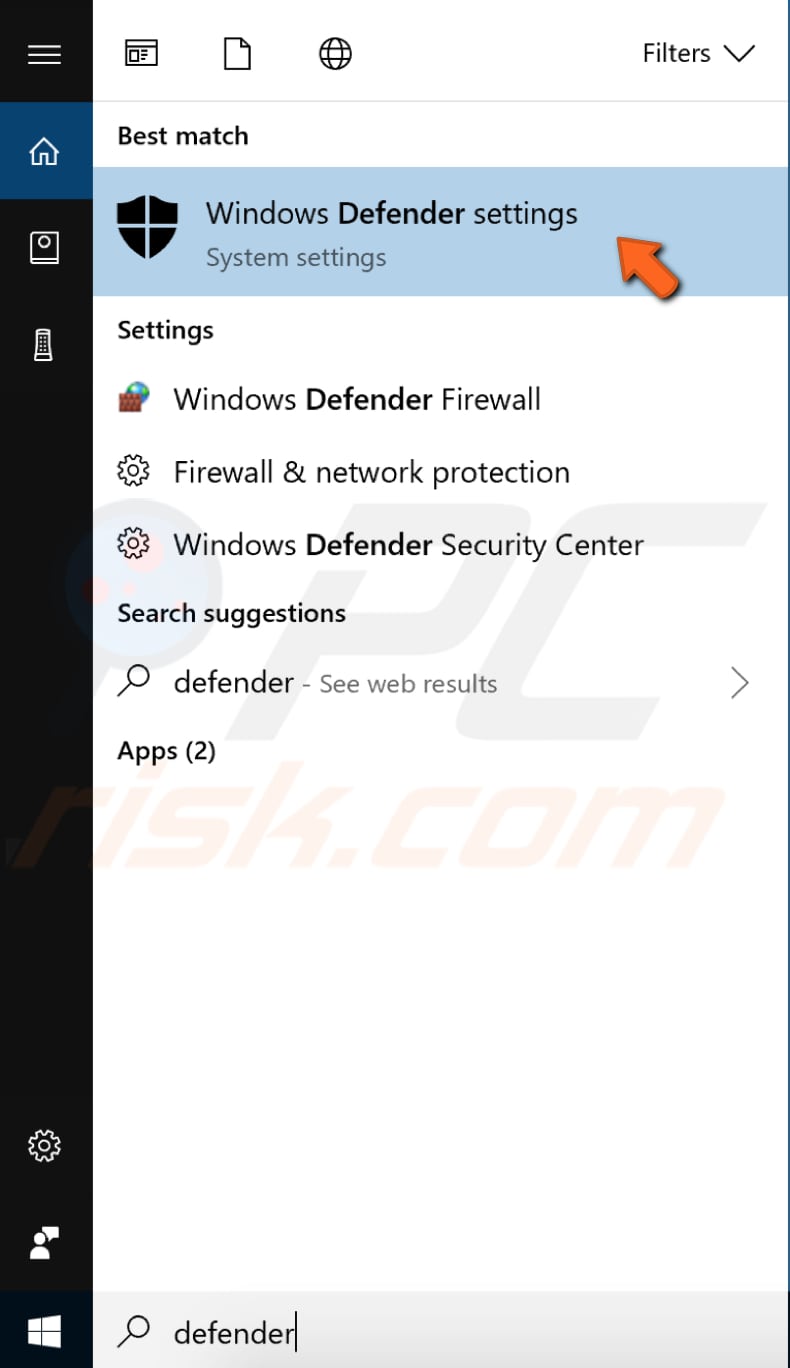Click the magnifier icon in the search box
Screen dimensions: 790x1368
tap(134, 1331)
